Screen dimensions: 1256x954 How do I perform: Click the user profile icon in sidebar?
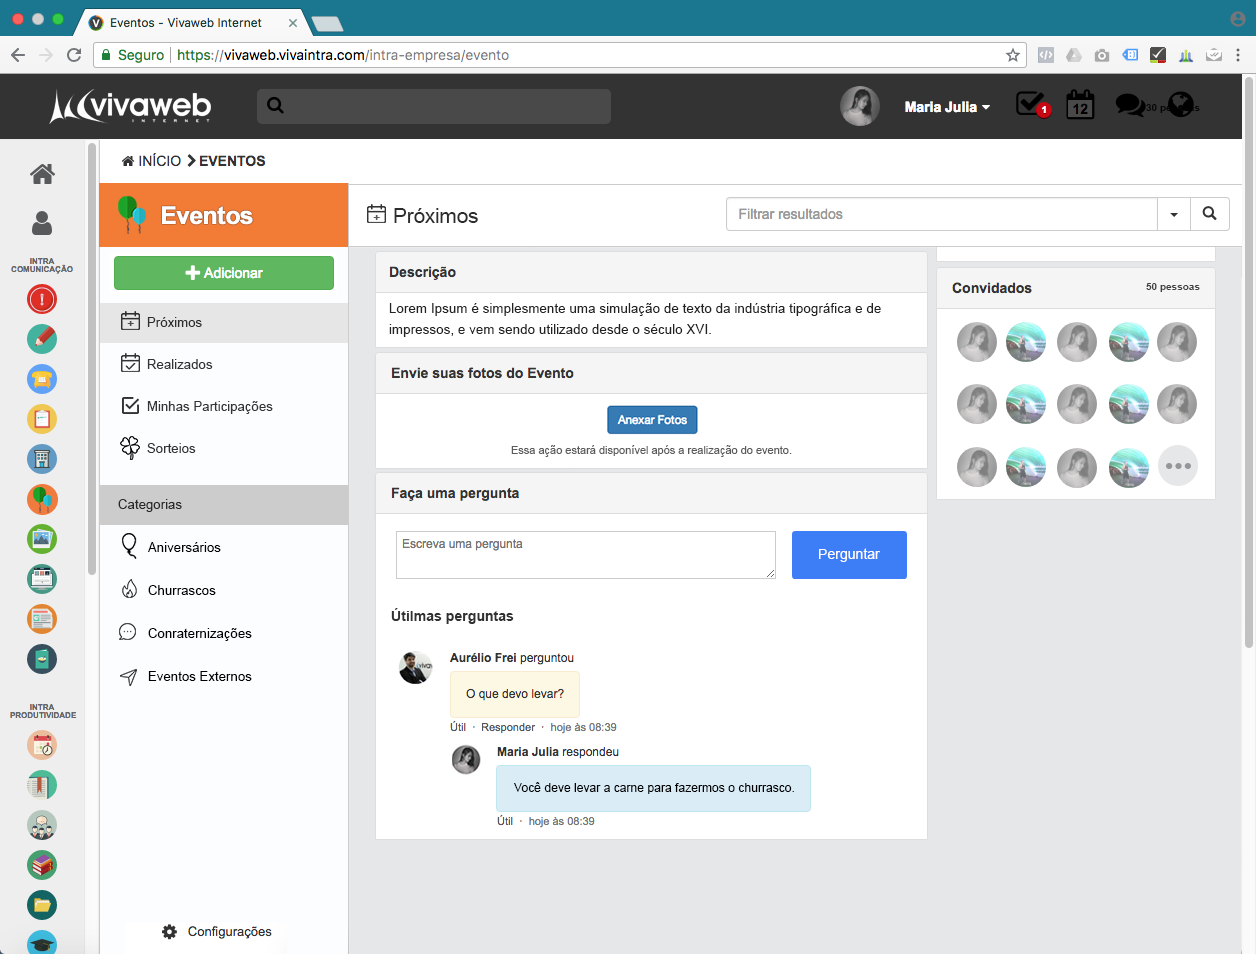coord(42,223)
